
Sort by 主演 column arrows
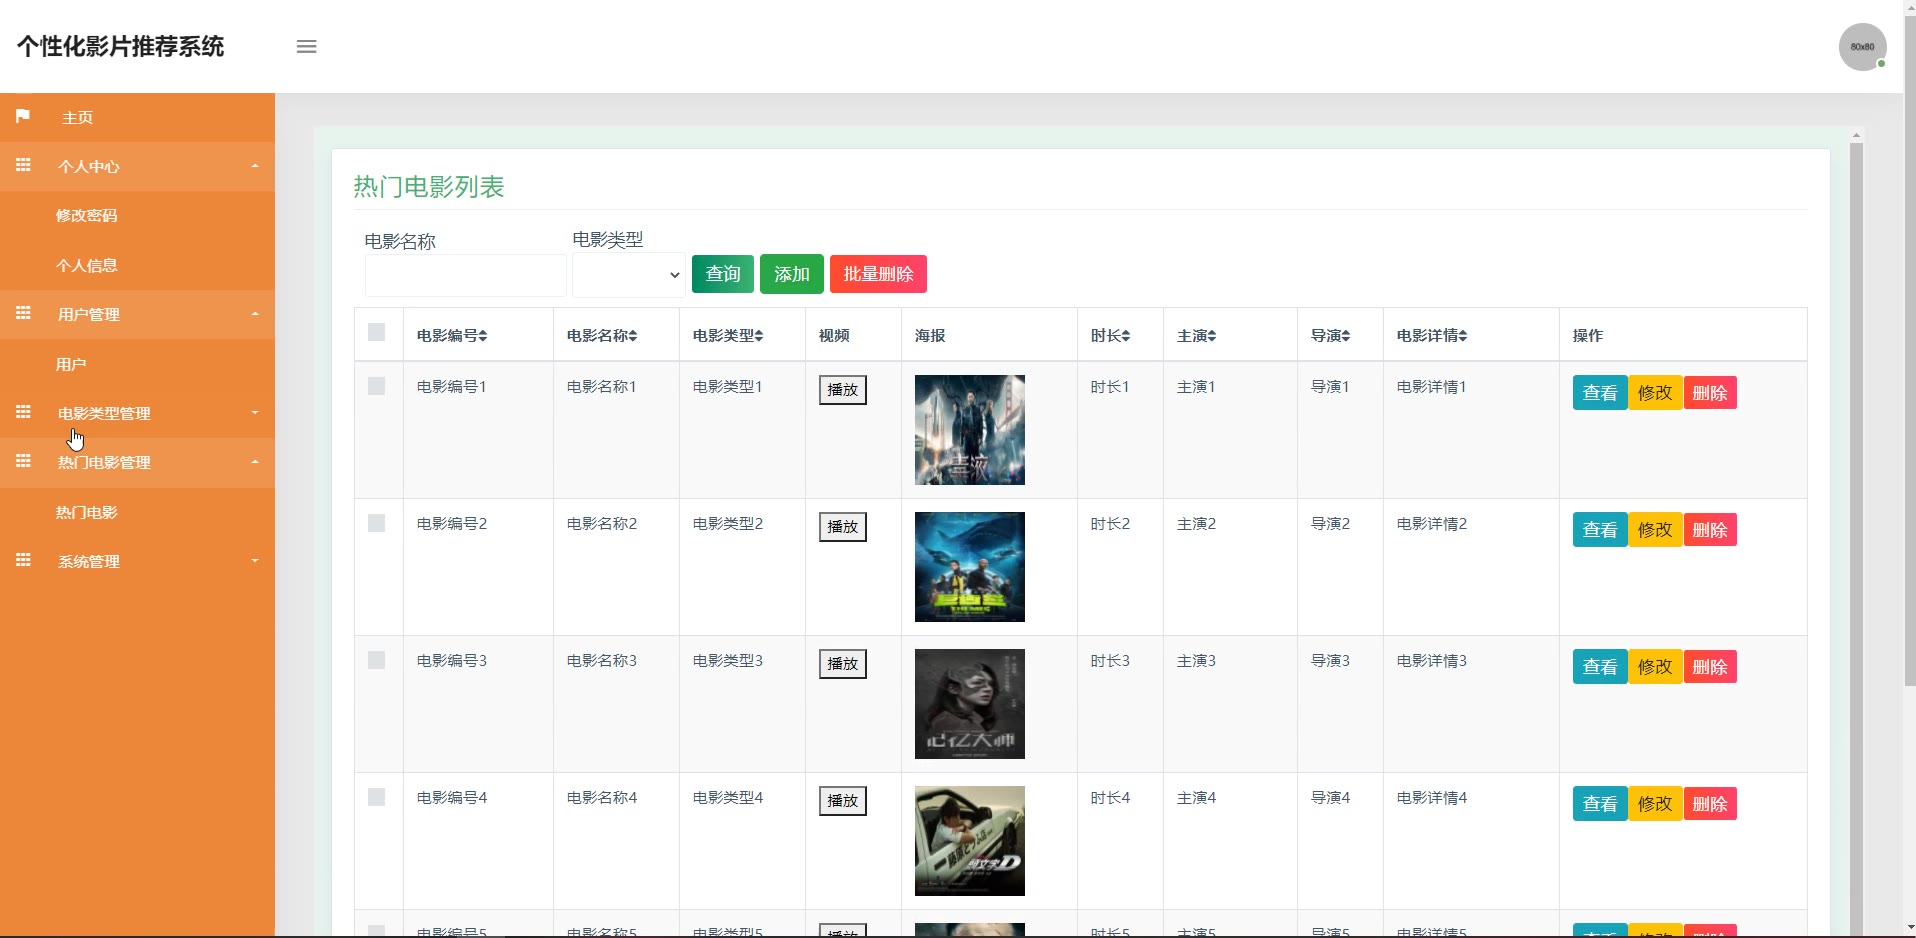pos(1212,336)
